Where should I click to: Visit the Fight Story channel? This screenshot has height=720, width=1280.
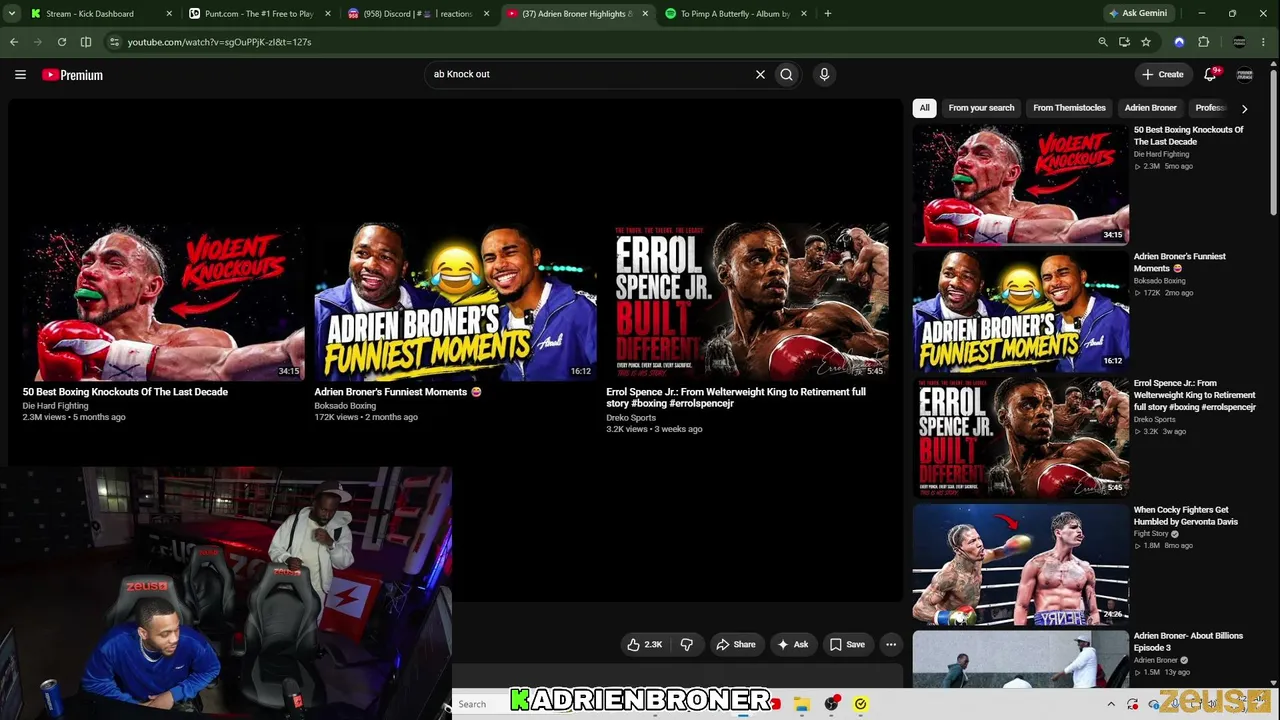1151,534
